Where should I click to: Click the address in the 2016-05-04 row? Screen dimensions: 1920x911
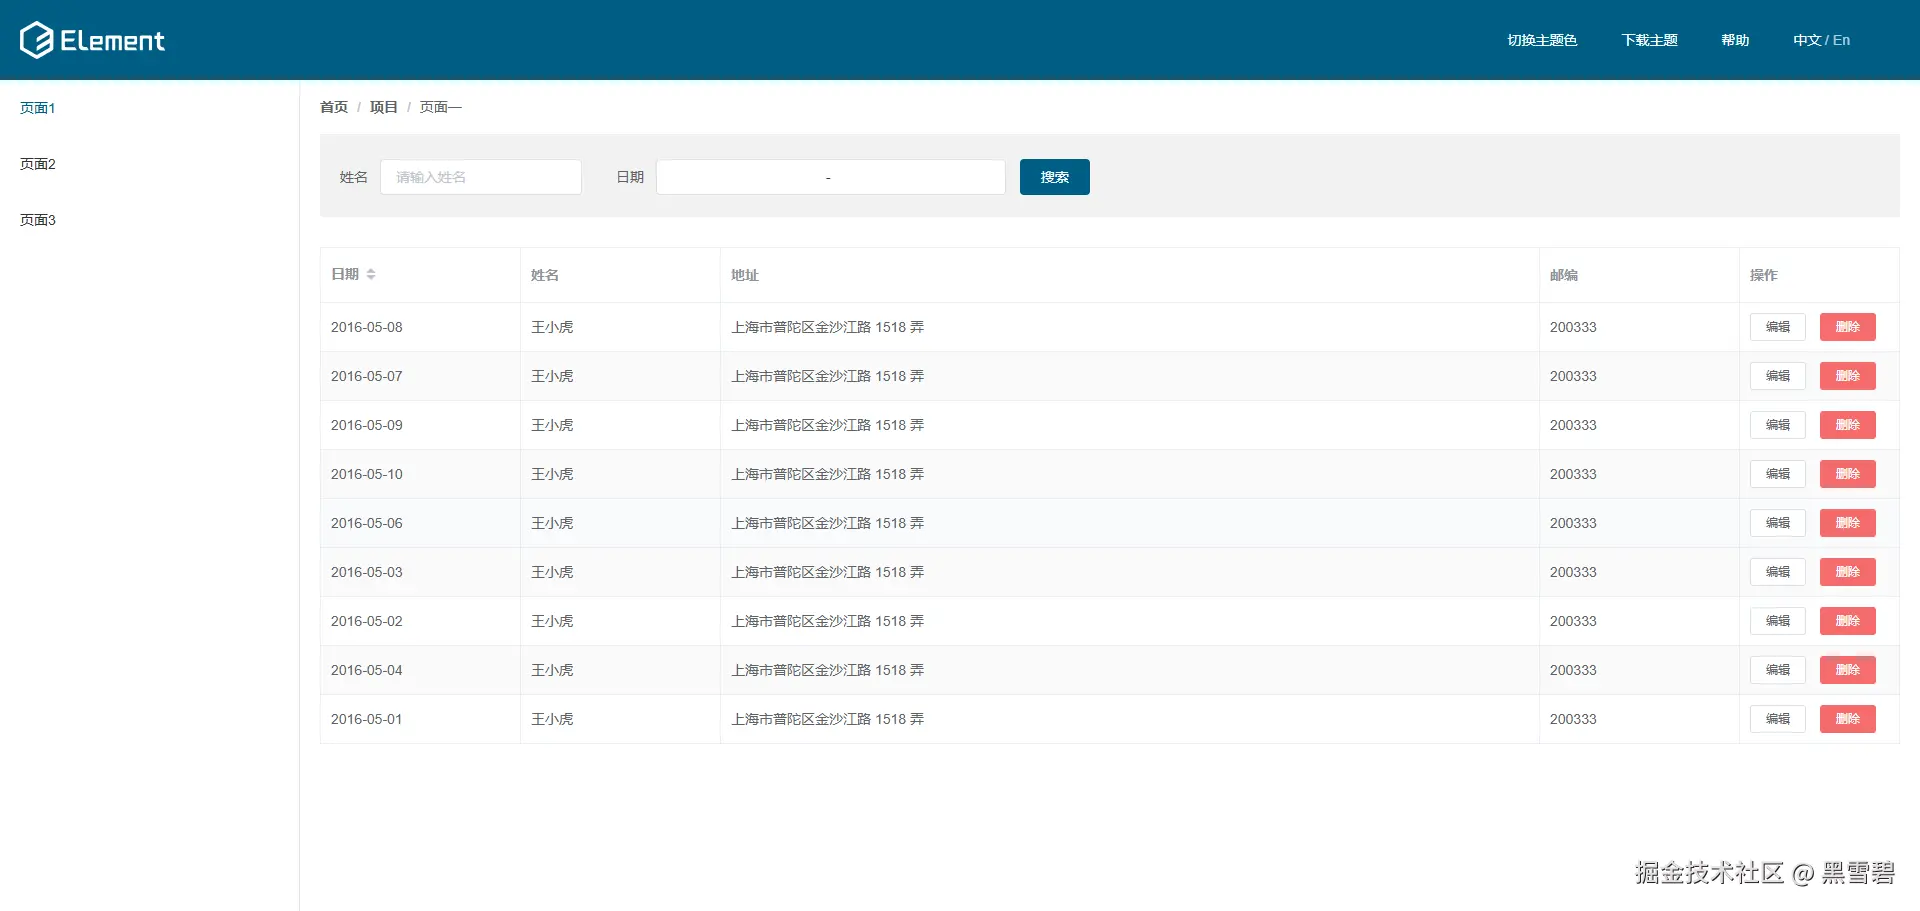[828, 670]
